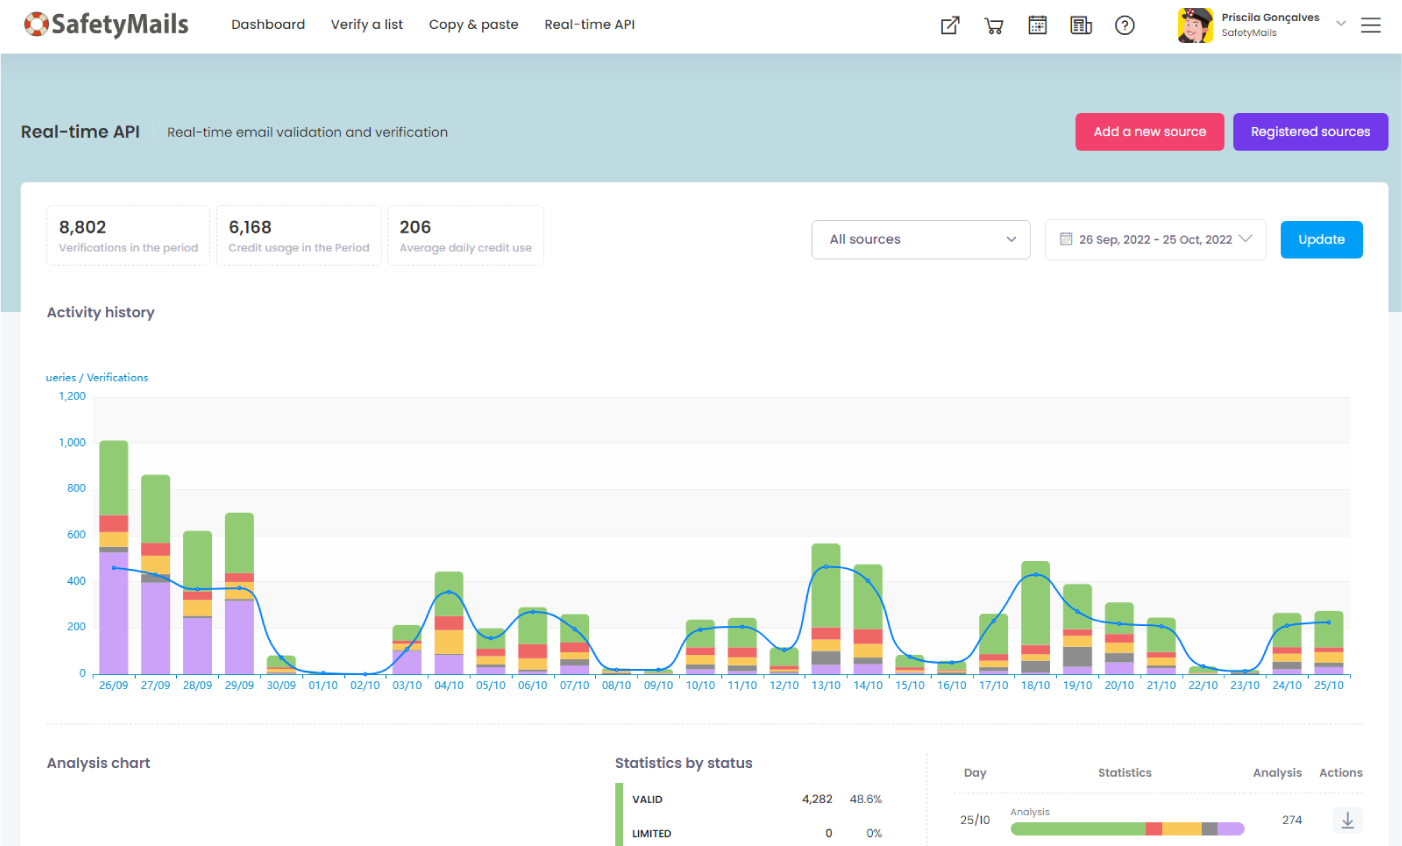This screenshot has width=1402, height=846.
Task: Click the Registered sources button
Action: pyautogui.click(x=1310, y=132)
